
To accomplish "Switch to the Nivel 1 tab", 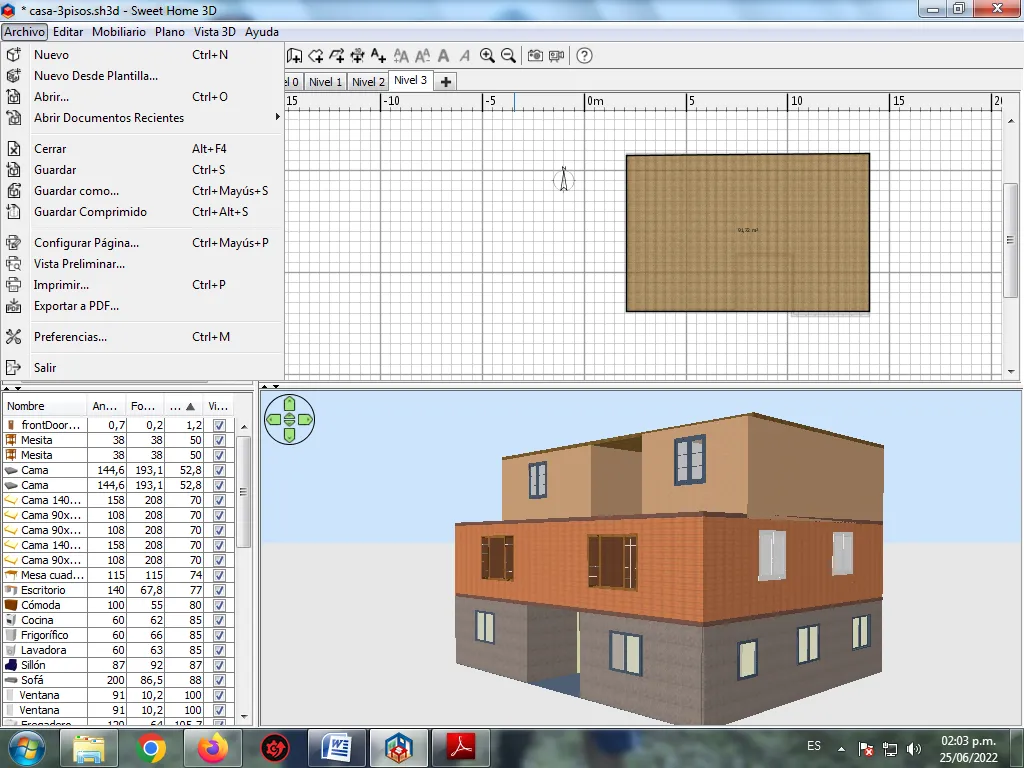I will pos(325,82).
